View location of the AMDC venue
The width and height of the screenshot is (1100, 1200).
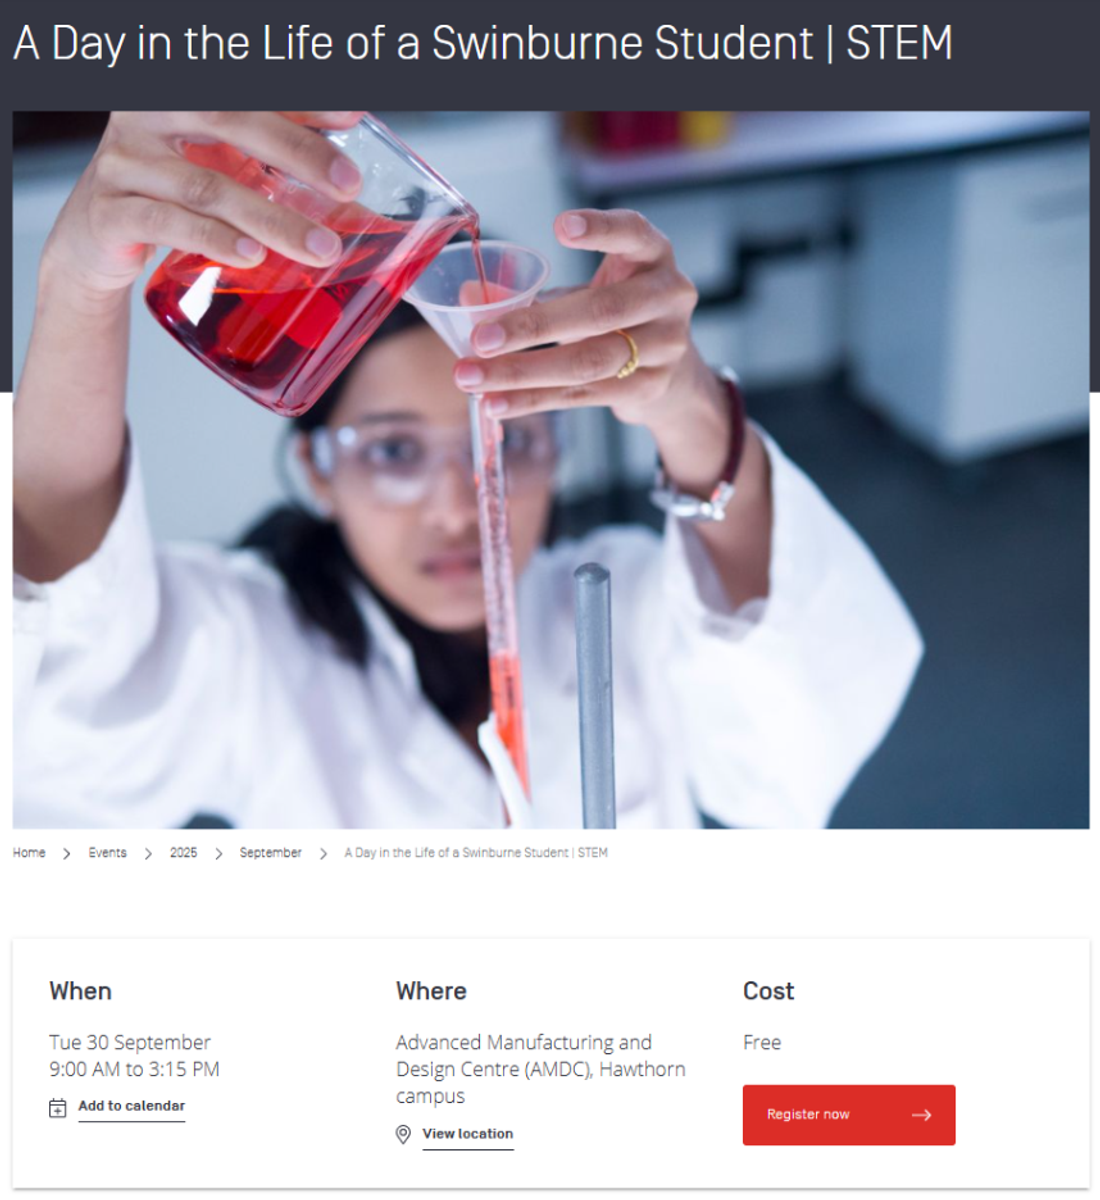pos(468,1134)
